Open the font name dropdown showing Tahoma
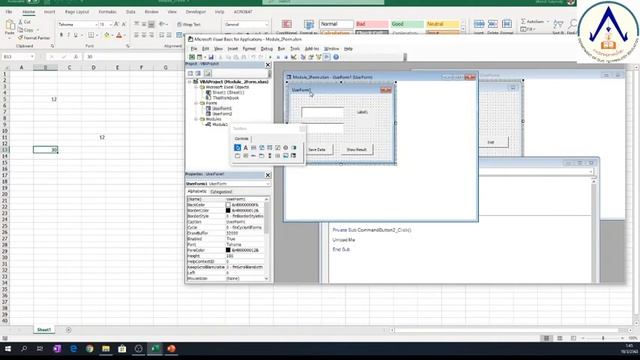This screenshot has height=360, width=640. (96, 24)
